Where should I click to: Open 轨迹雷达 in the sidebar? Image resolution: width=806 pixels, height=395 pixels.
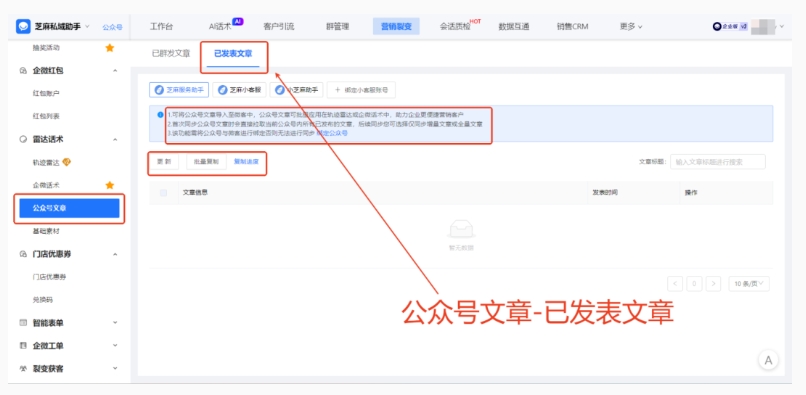pos(46,162)
